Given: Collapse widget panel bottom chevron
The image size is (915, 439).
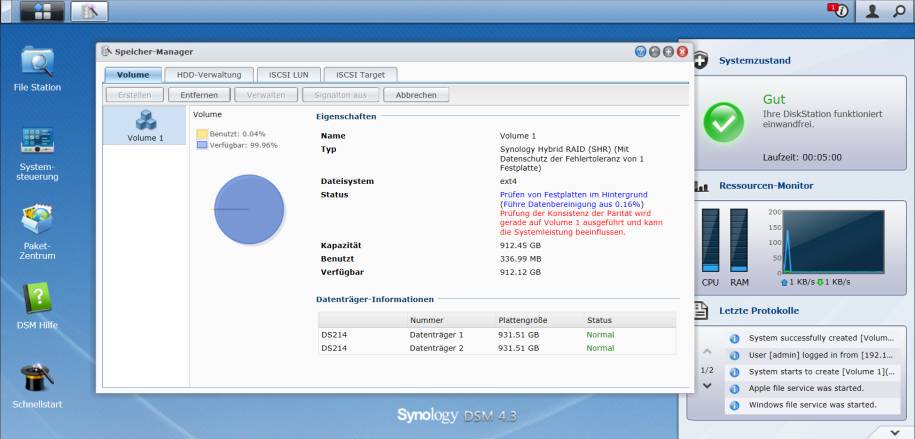Looking at the screenshot, I should click(896, 432).
